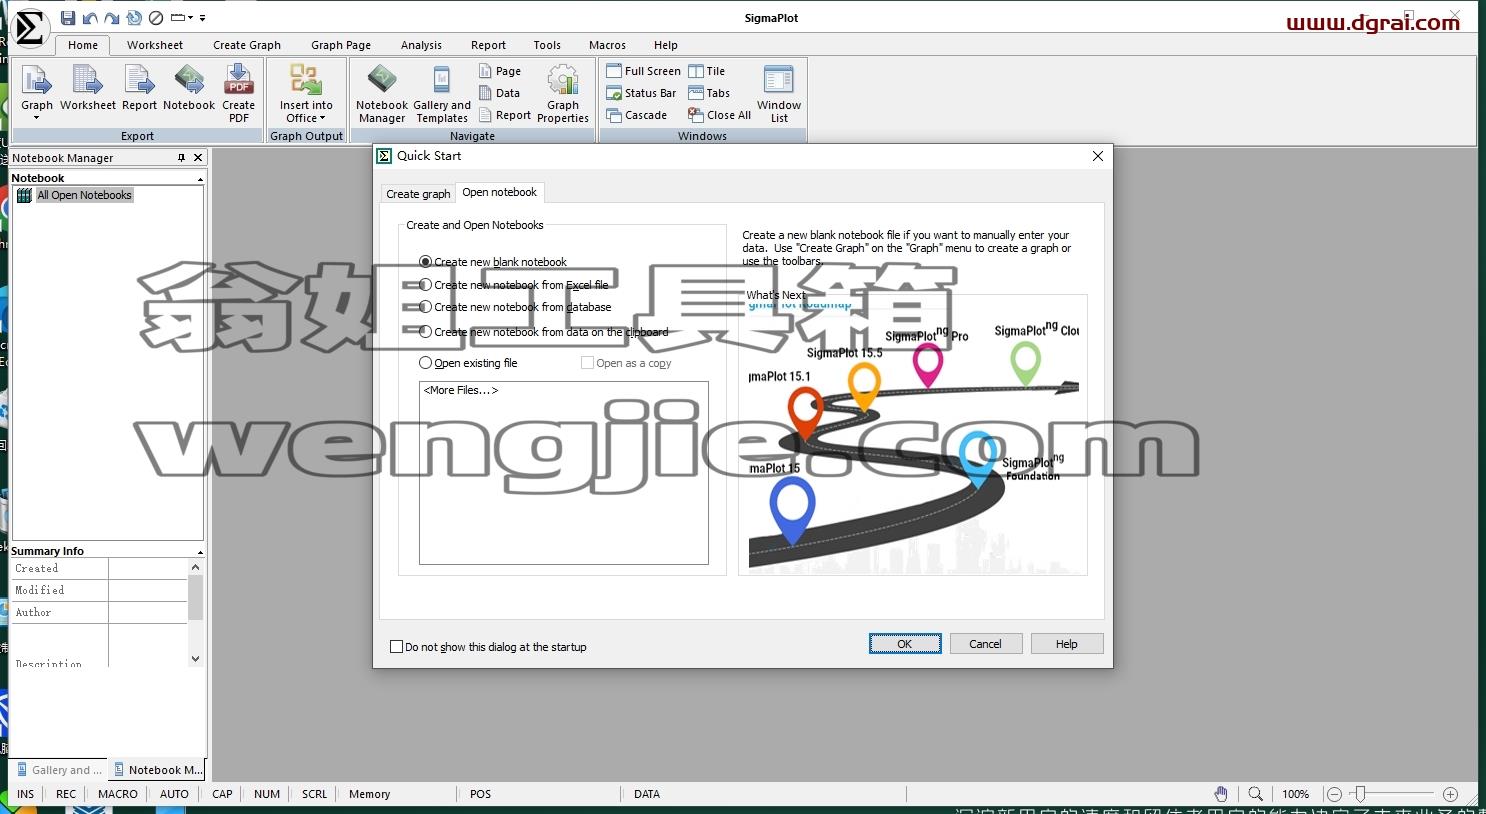Open the Graph Page ribbon tab

click(x=341, y=45)
